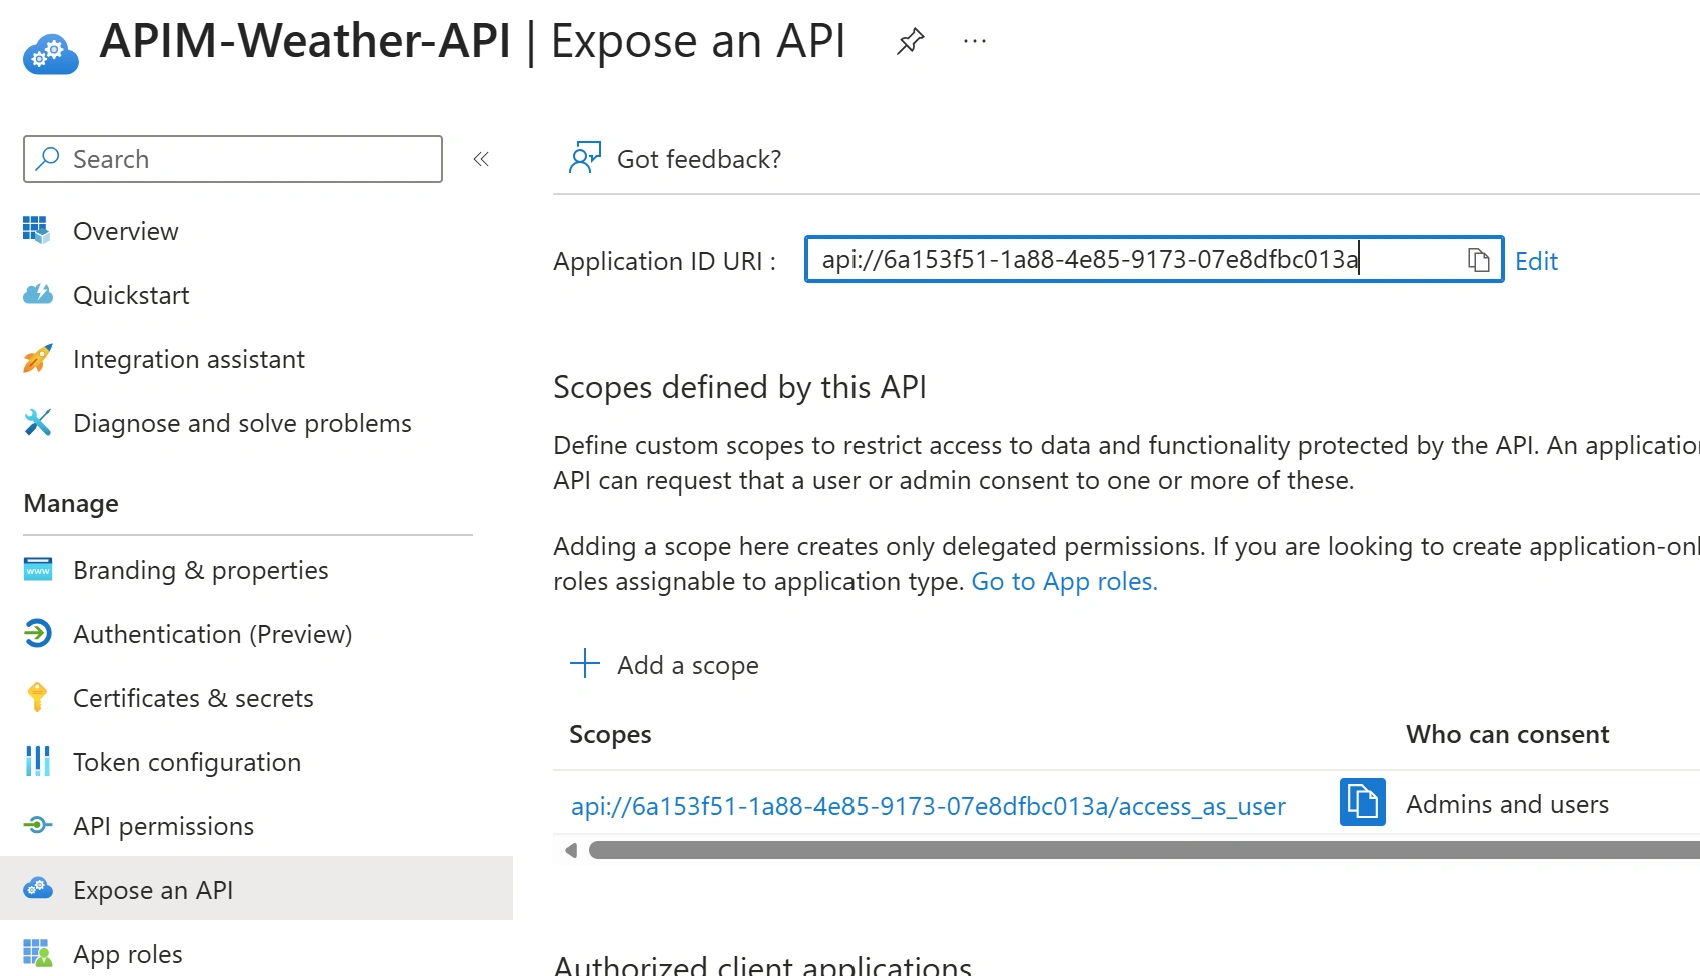Click the Branding & properties icon
The width and height of the screenshot is (1700, 976).
click(37, 570)
